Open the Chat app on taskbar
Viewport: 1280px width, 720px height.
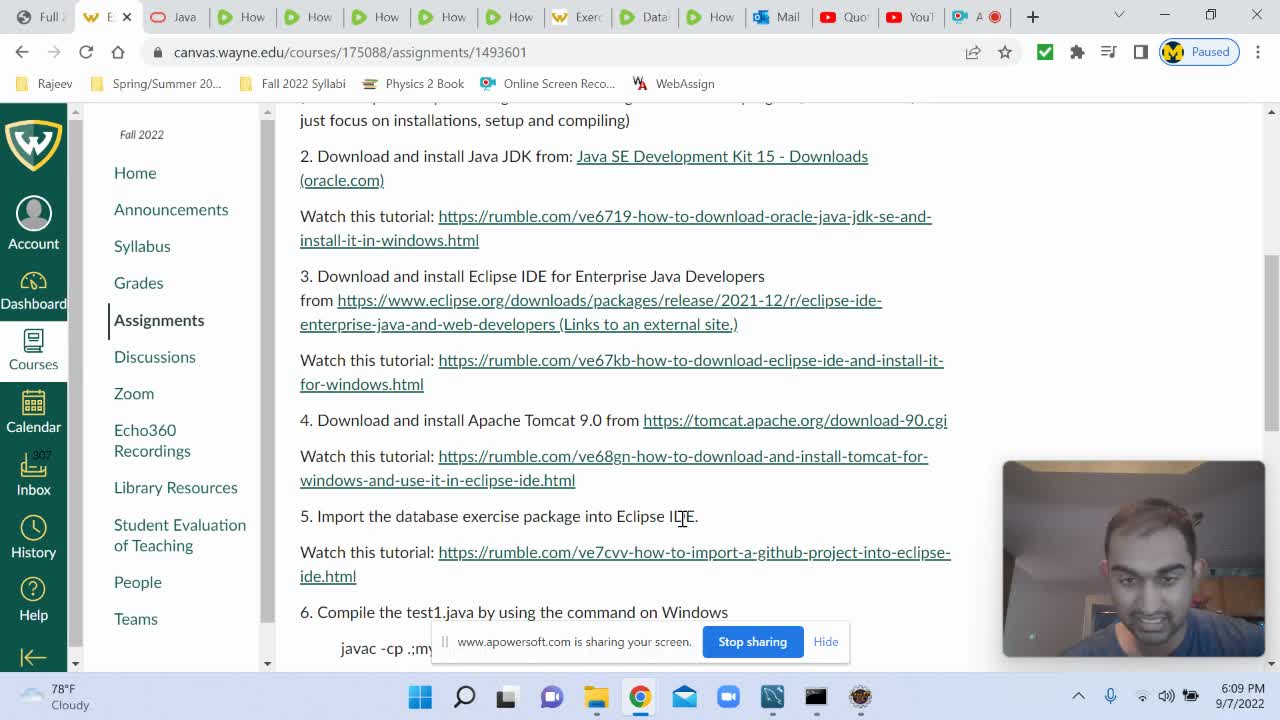pos(552,696)
